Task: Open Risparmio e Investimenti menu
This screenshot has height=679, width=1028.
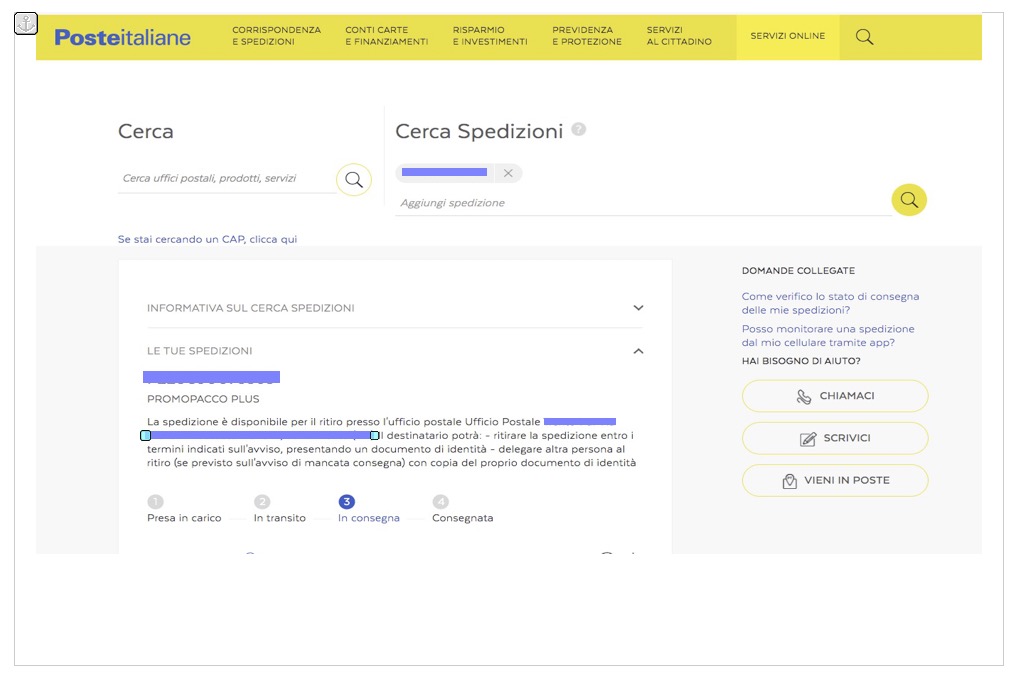Action: point(490,36)
